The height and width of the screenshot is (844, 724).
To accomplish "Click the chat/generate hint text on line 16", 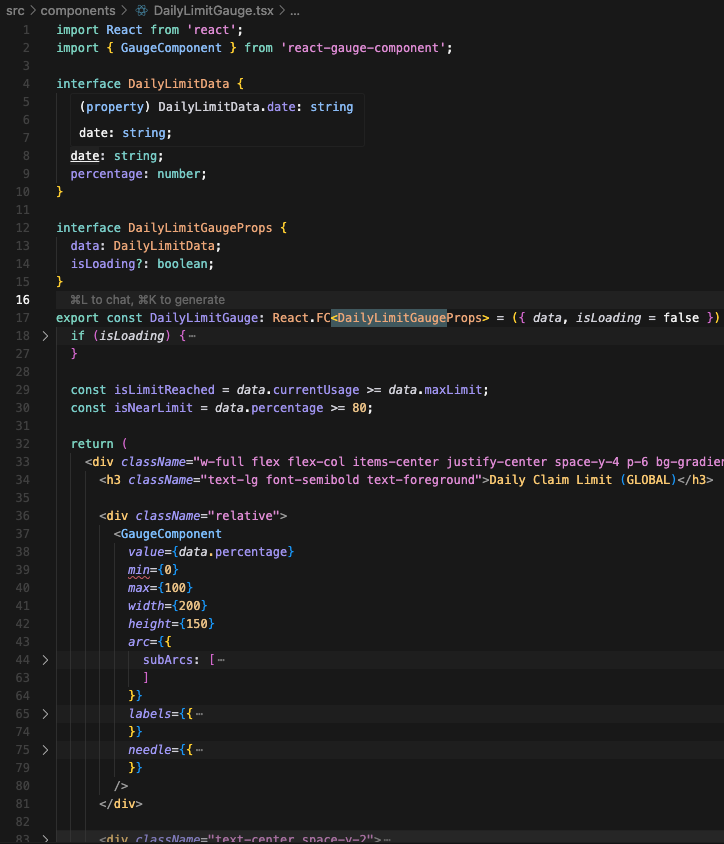I will pos(147,300).
